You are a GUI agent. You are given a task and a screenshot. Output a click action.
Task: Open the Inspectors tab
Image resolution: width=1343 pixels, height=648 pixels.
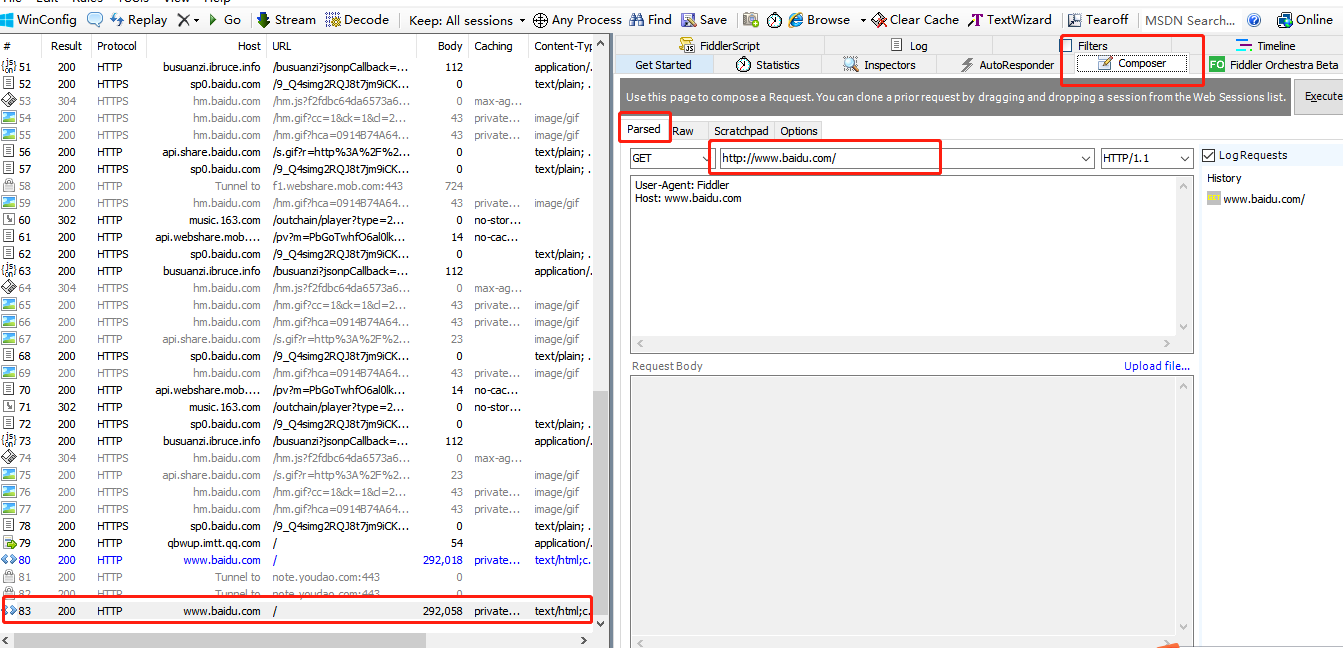click(x=879, y=65)
